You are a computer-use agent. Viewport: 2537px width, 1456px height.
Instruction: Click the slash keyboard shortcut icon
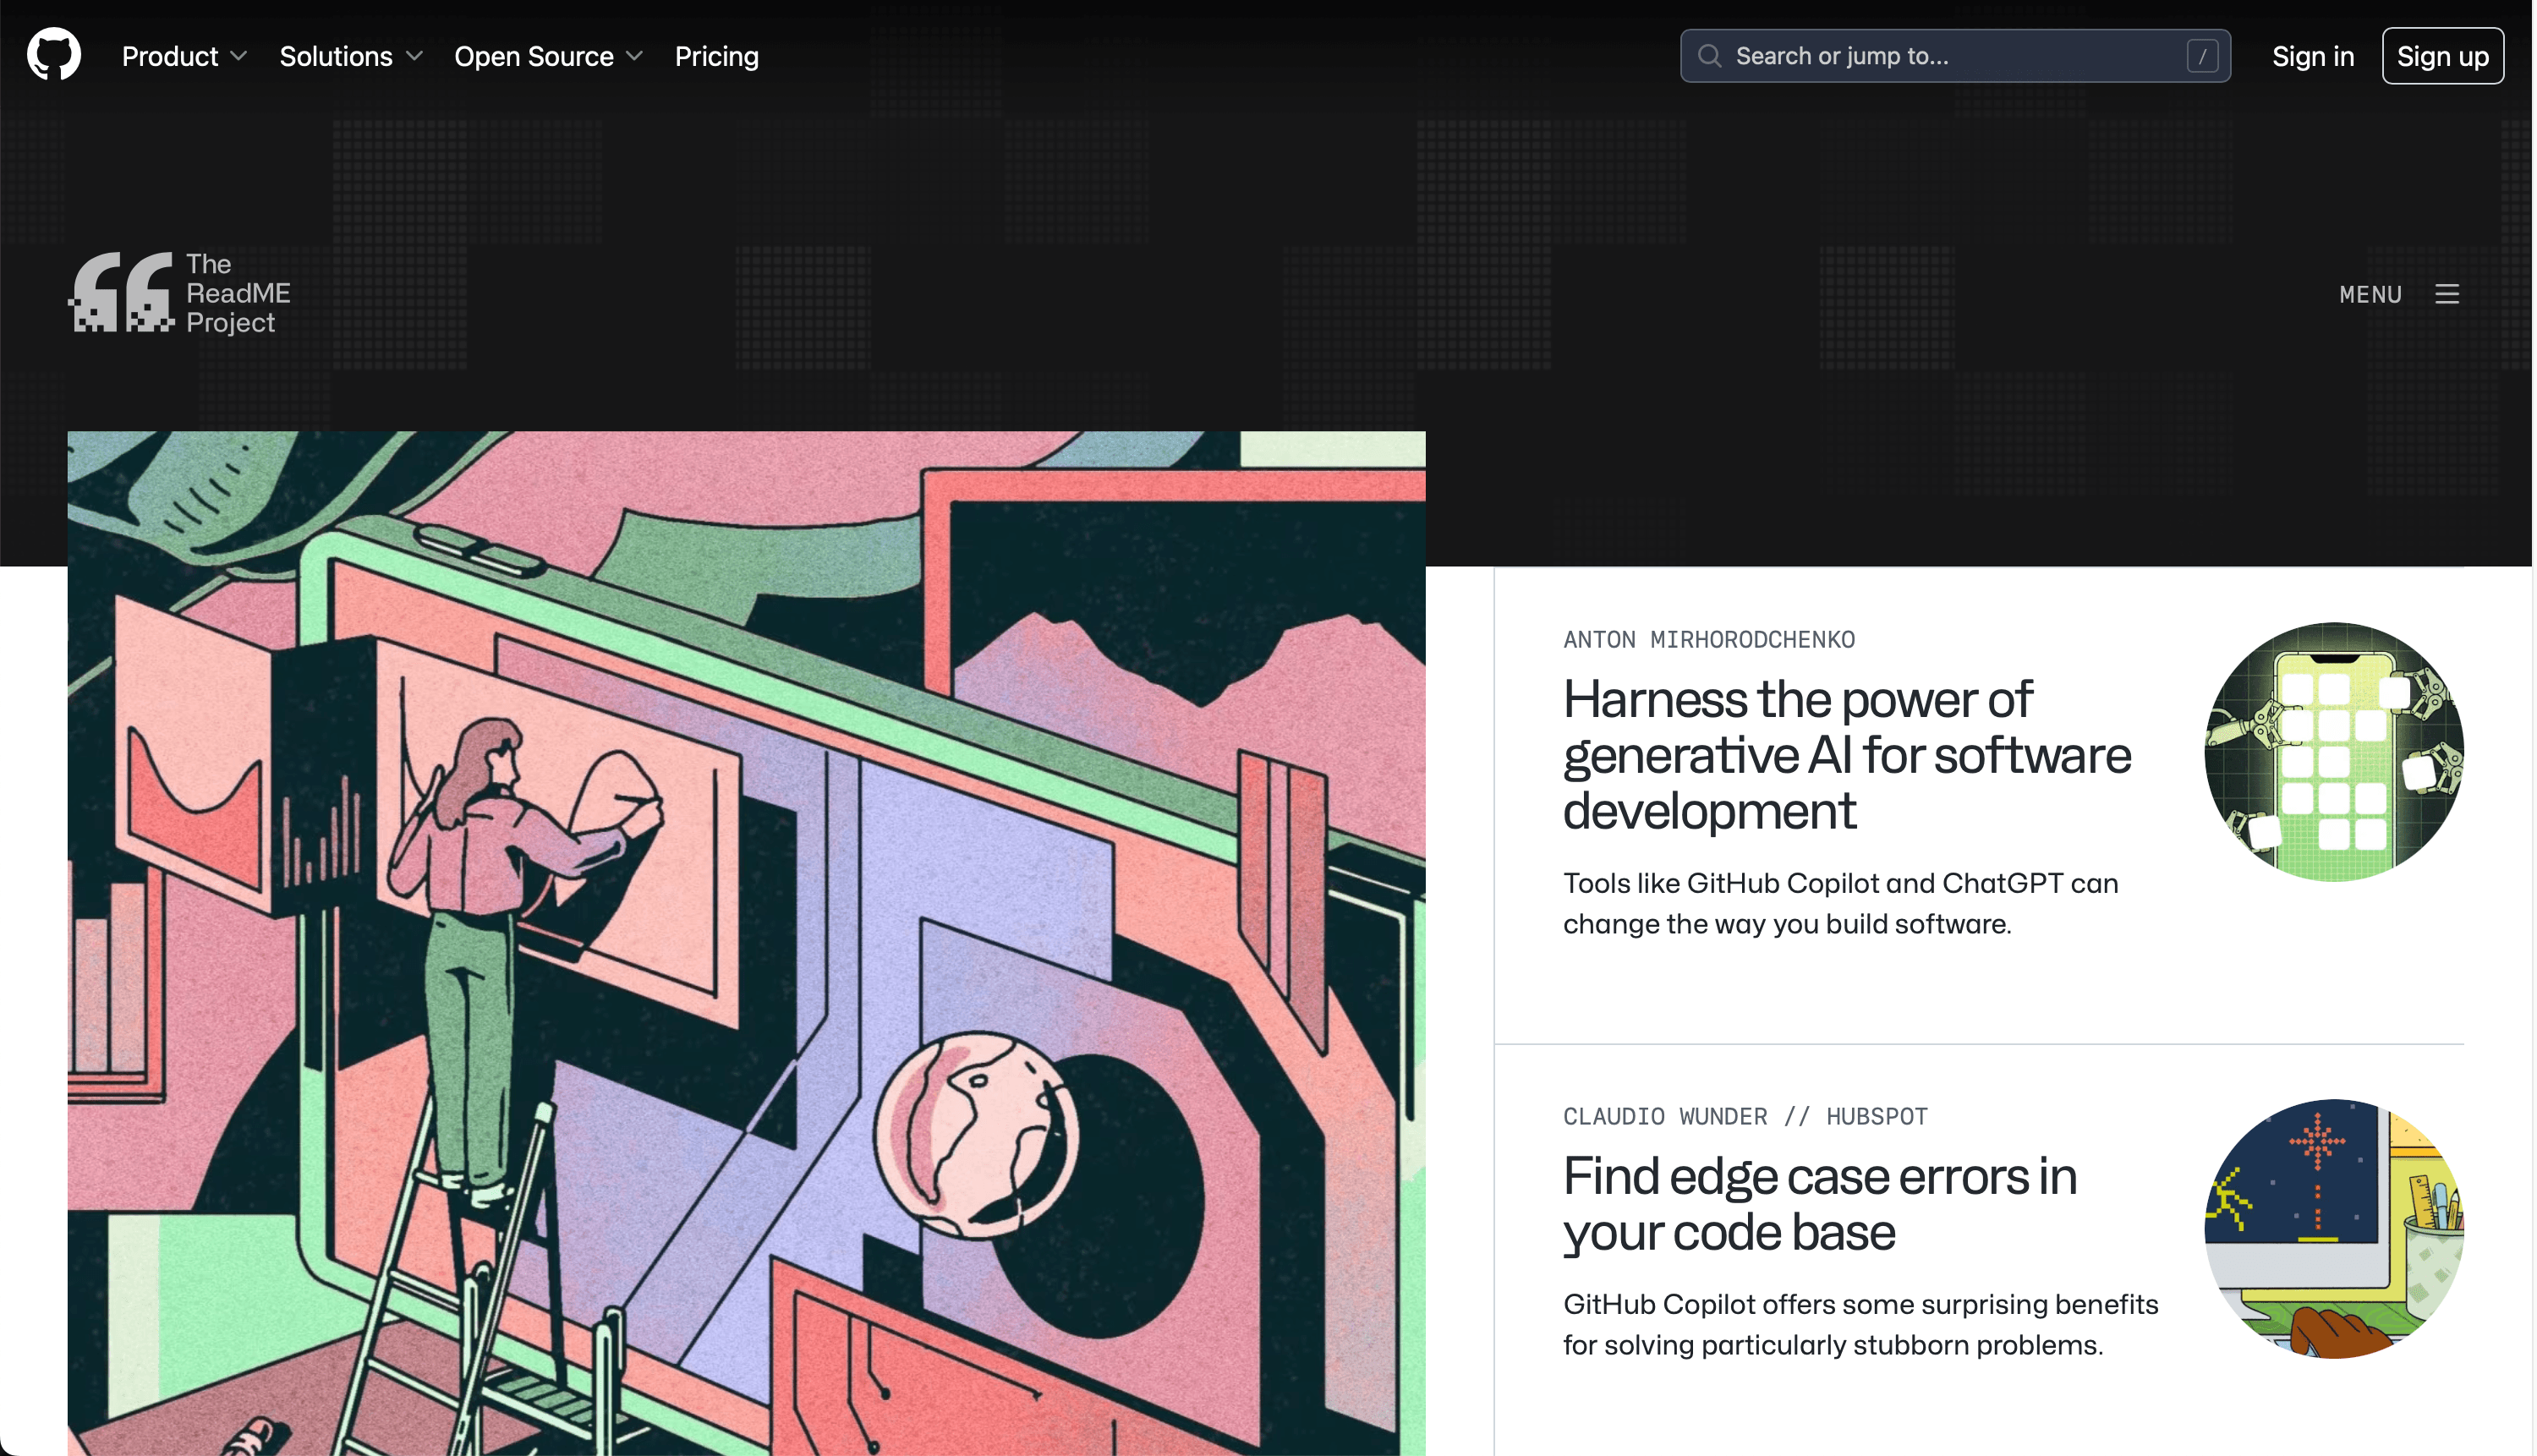click(x=2201, y=56)
